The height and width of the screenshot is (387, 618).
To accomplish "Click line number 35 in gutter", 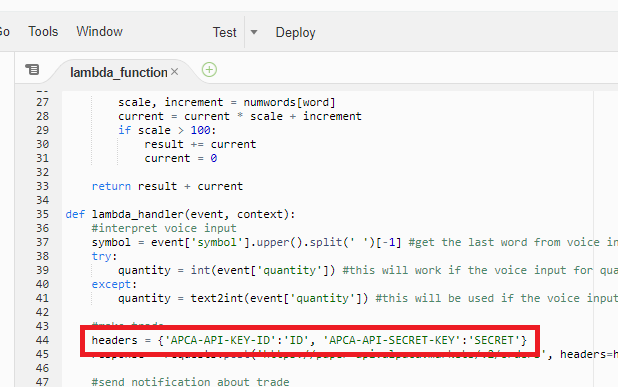I will [43, 214].
